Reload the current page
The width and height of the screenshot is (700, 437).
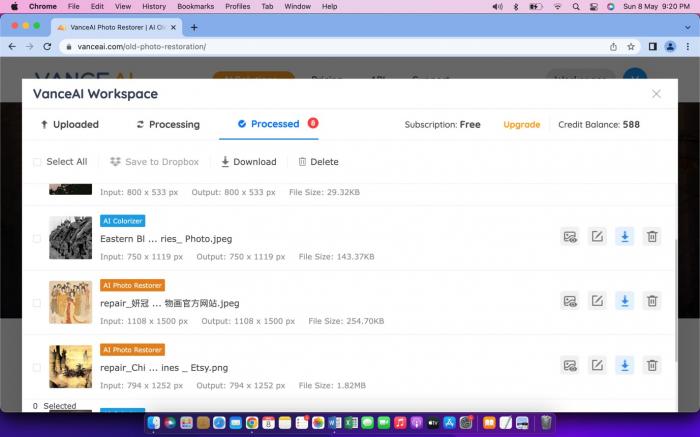click(47, 46)
